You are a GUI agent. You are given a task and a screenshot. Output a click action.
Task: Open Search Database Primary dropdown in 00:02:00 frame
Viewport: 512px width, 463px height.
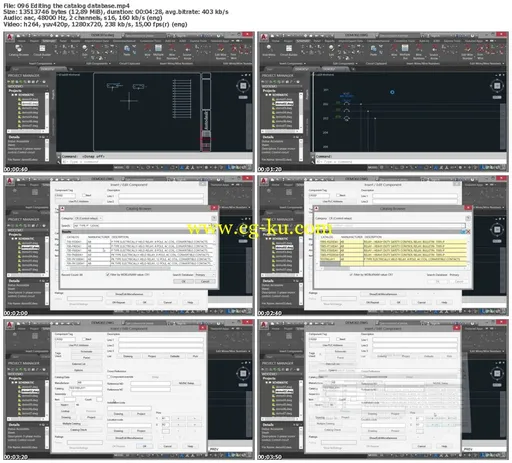[205, 275]
